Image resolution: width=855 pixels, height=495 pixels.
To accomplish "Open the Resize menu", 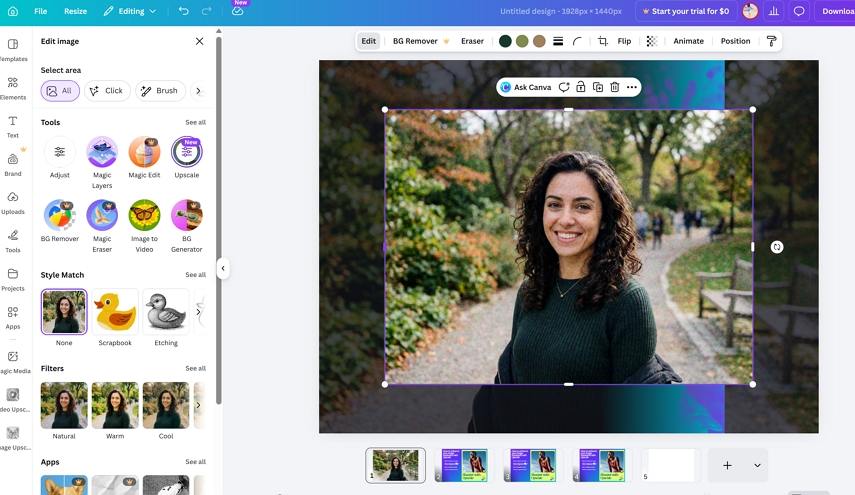I will pyautogui.click(x=75, y=11).
